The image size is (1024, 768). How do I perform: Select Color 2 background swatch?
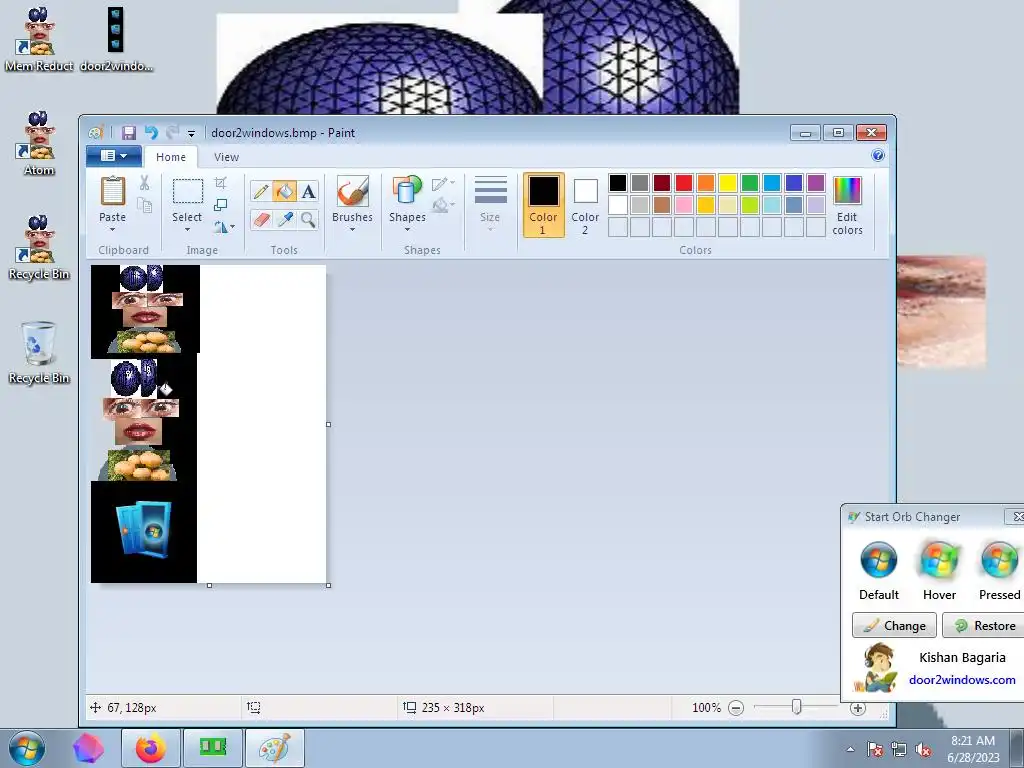585,204
